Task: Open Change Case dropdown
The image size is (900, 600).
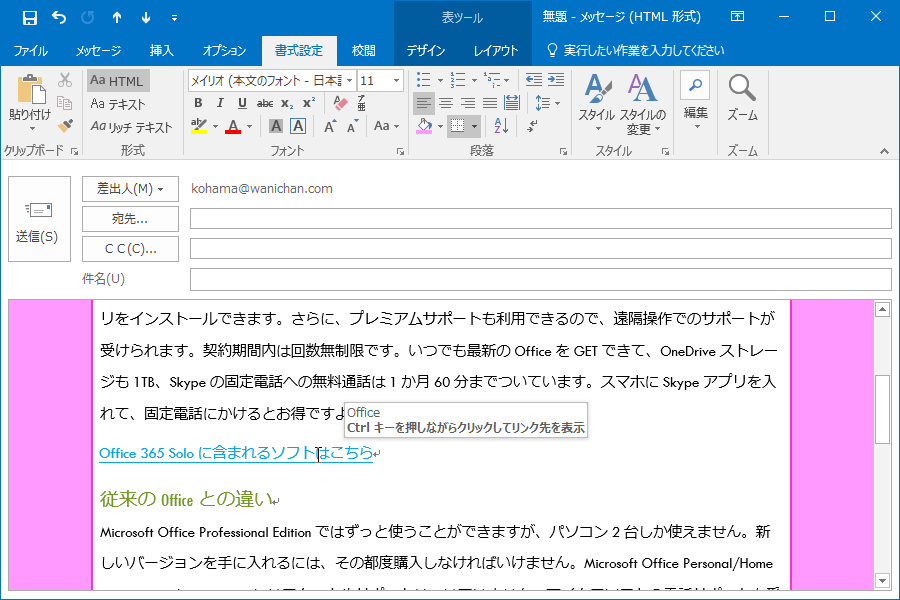Action: pos(386,126)
